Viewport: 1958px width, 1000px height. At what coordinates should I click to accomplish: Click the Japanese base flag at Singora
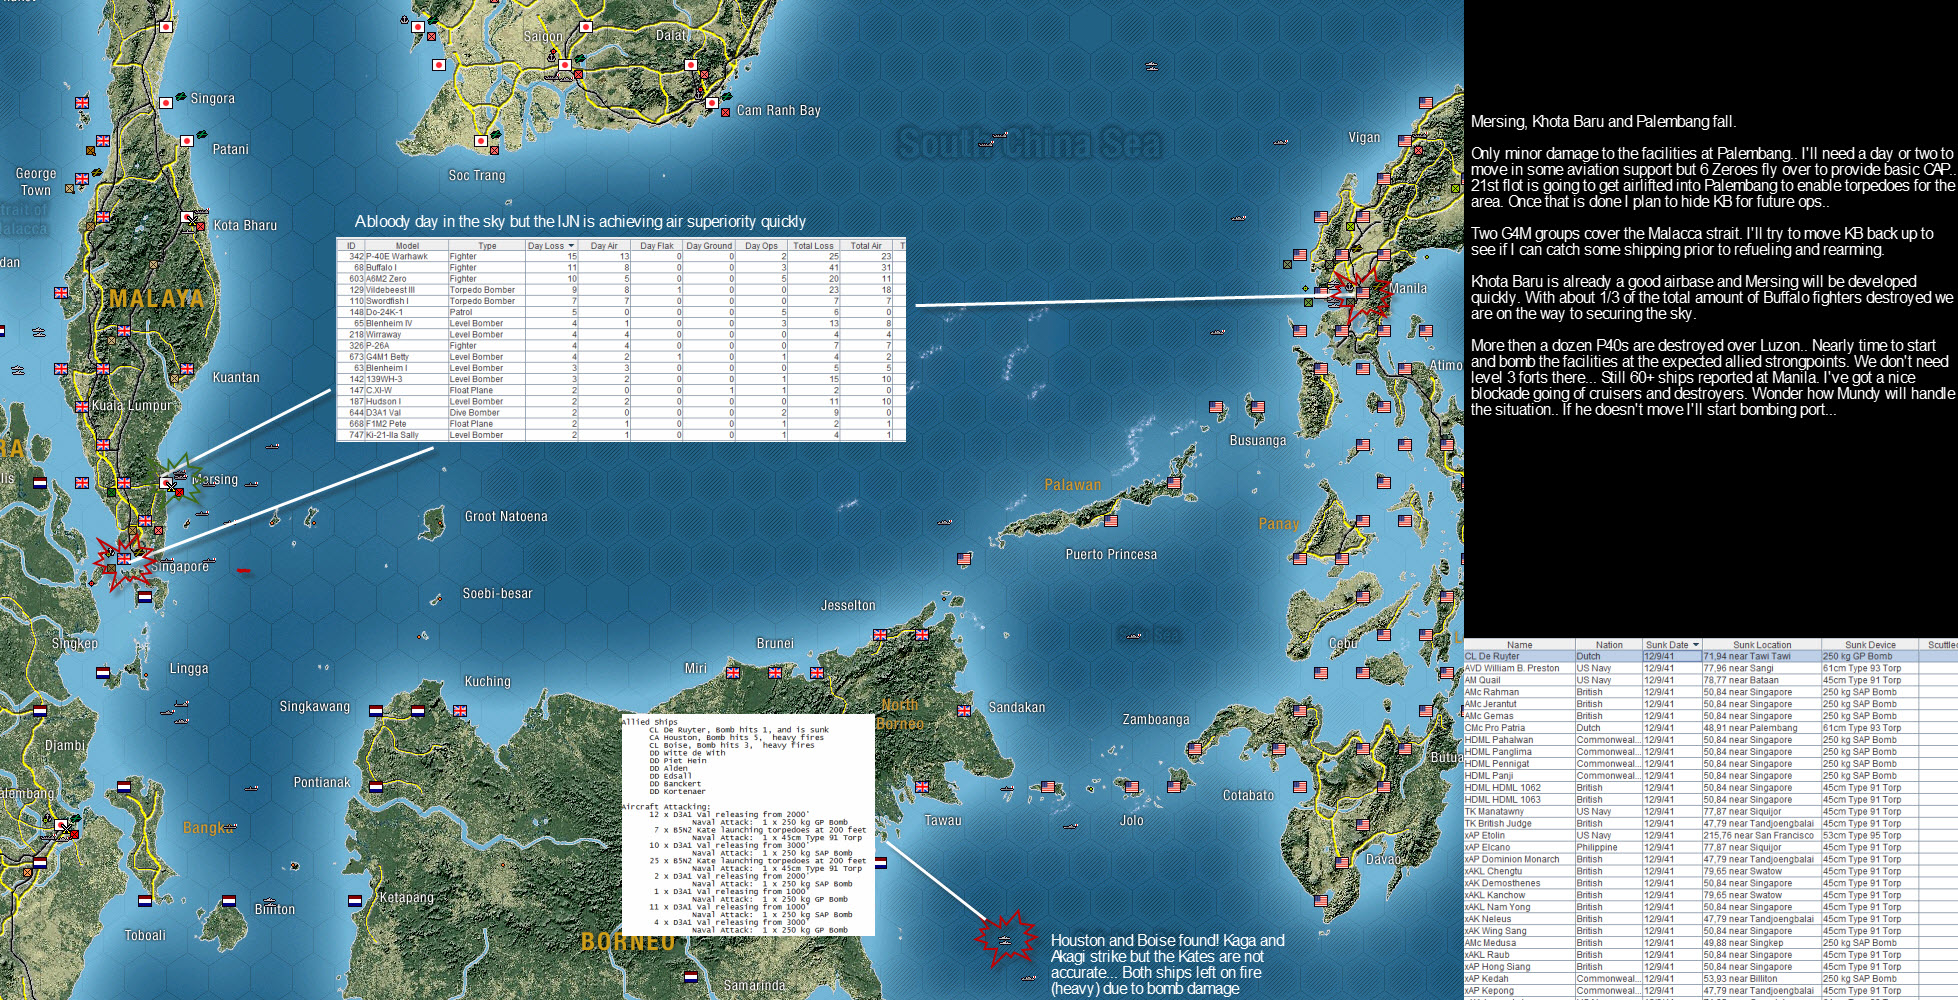166,103
